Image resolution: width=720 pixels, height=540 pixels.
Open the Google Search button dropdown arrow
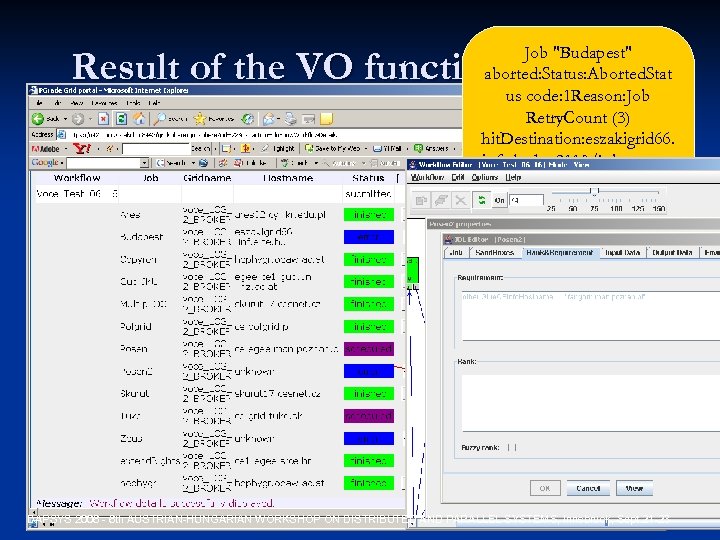coord(193,163)
